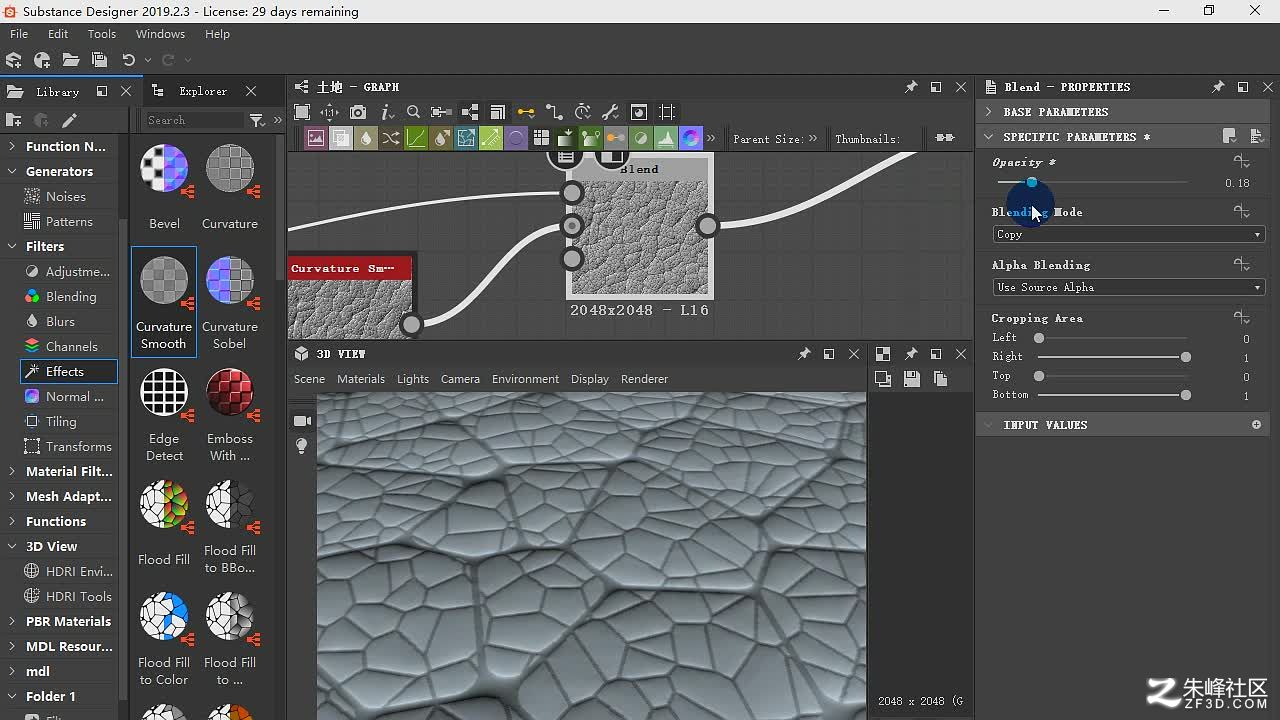Add a Curve node from node toolbar
Screen dimensions: 1280x720
click(416, 138)
